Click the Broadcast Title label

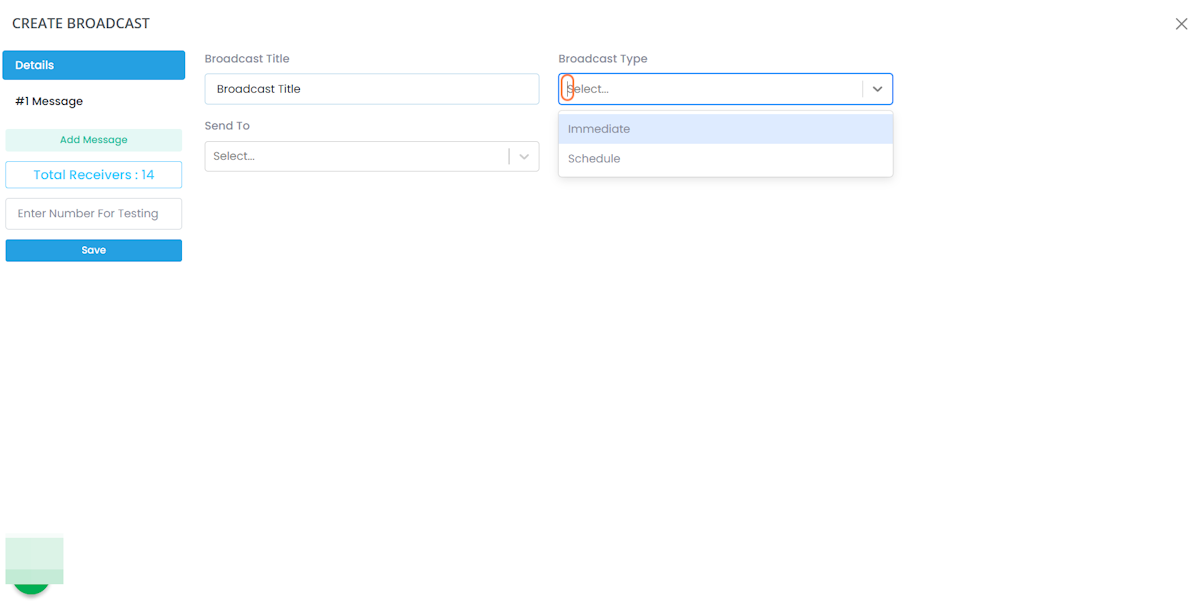coord(247,59)
